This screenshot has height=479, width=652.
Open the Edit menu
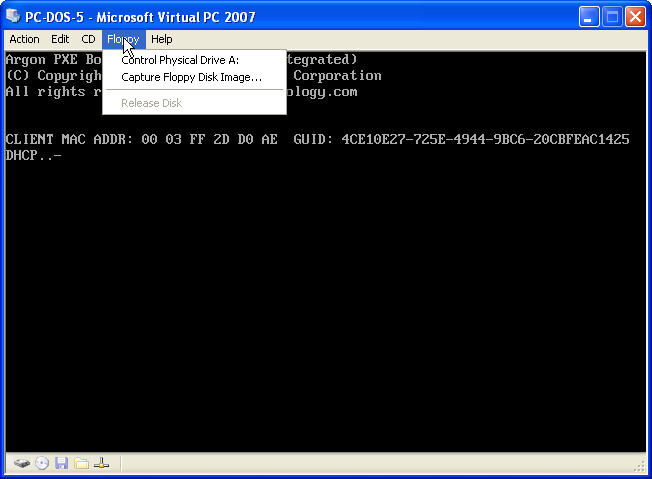(60, 40)
